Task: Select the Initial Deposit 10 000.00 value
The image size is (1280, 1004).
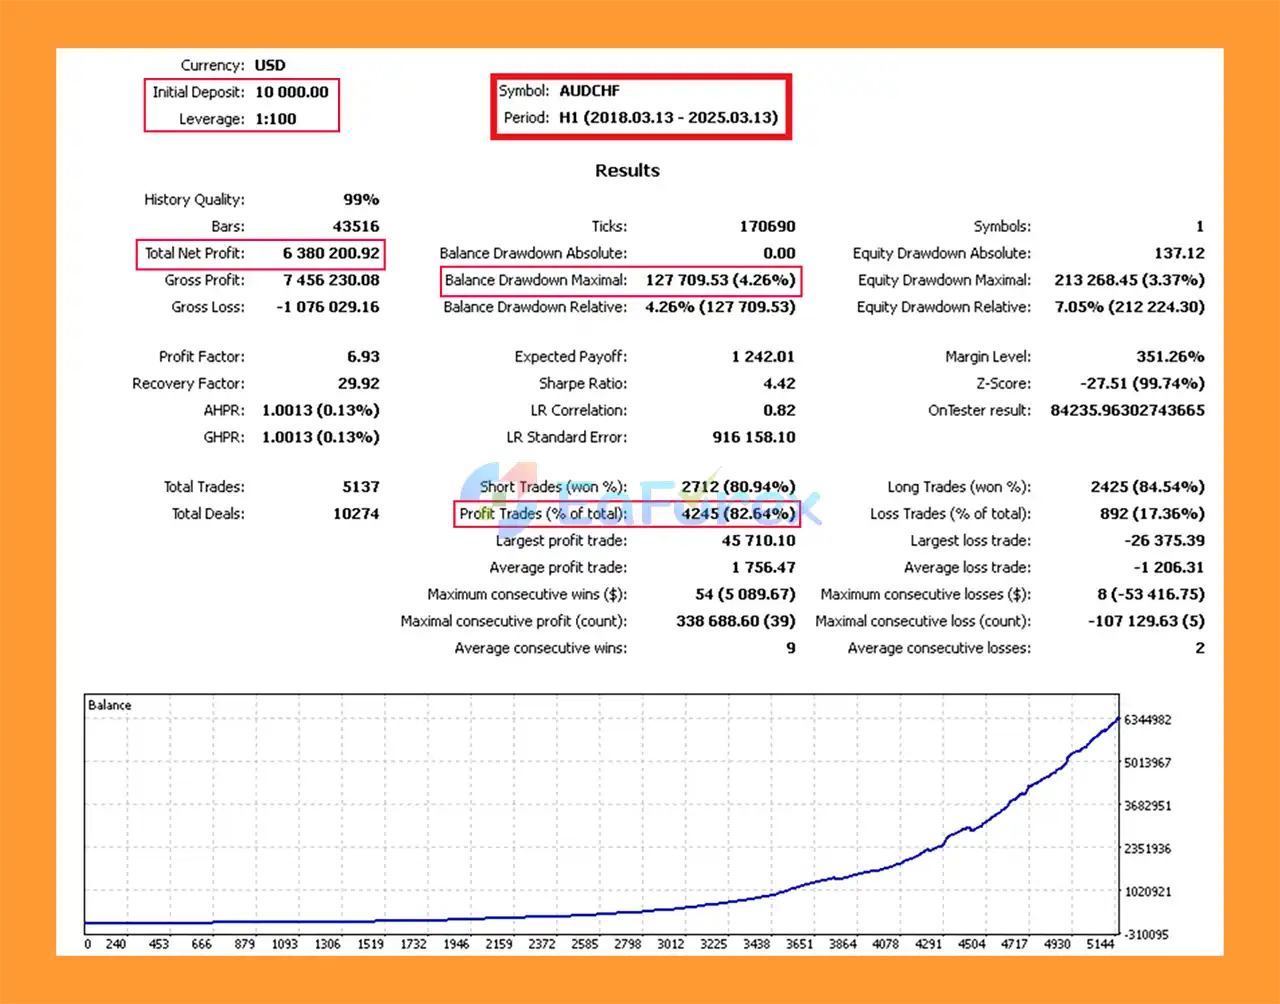Action: coord(291,92)
